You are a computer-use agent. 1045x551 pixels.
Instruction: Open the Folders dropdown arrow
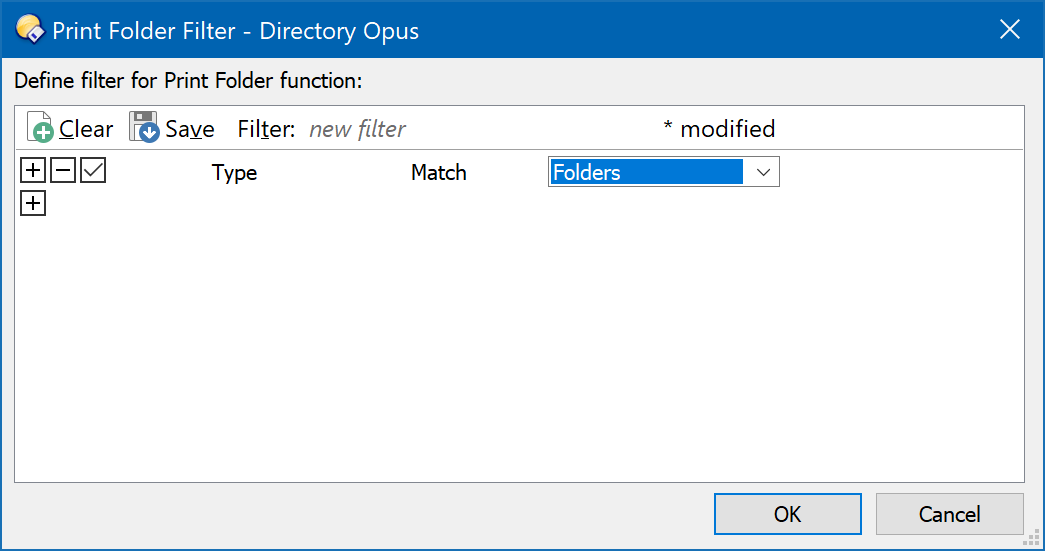(x=763, y=172)
